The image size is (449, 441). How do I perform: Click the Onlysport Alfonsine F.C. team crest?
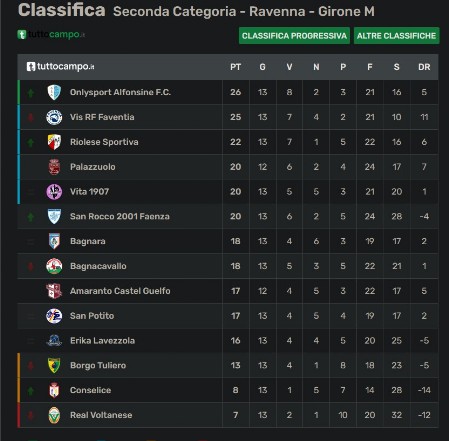point(54,92)
